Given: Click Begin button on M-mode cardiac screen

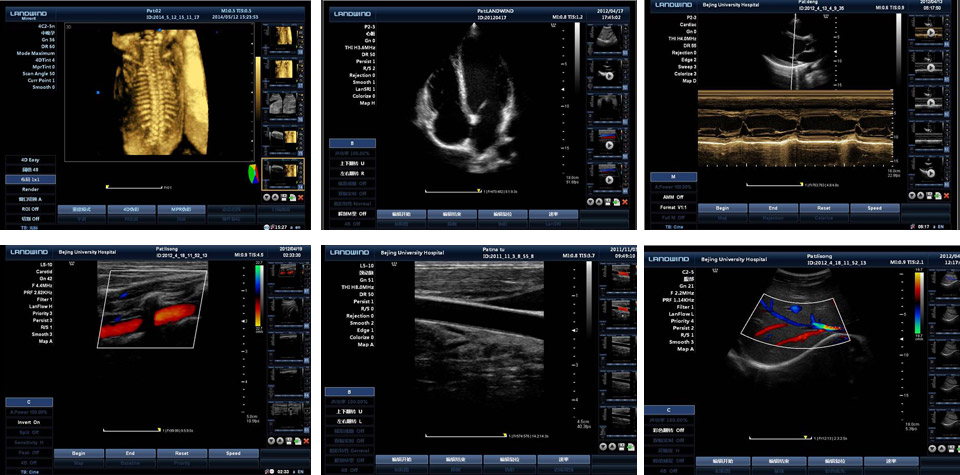Looking at the screenshot, I should tap(722, 208).
